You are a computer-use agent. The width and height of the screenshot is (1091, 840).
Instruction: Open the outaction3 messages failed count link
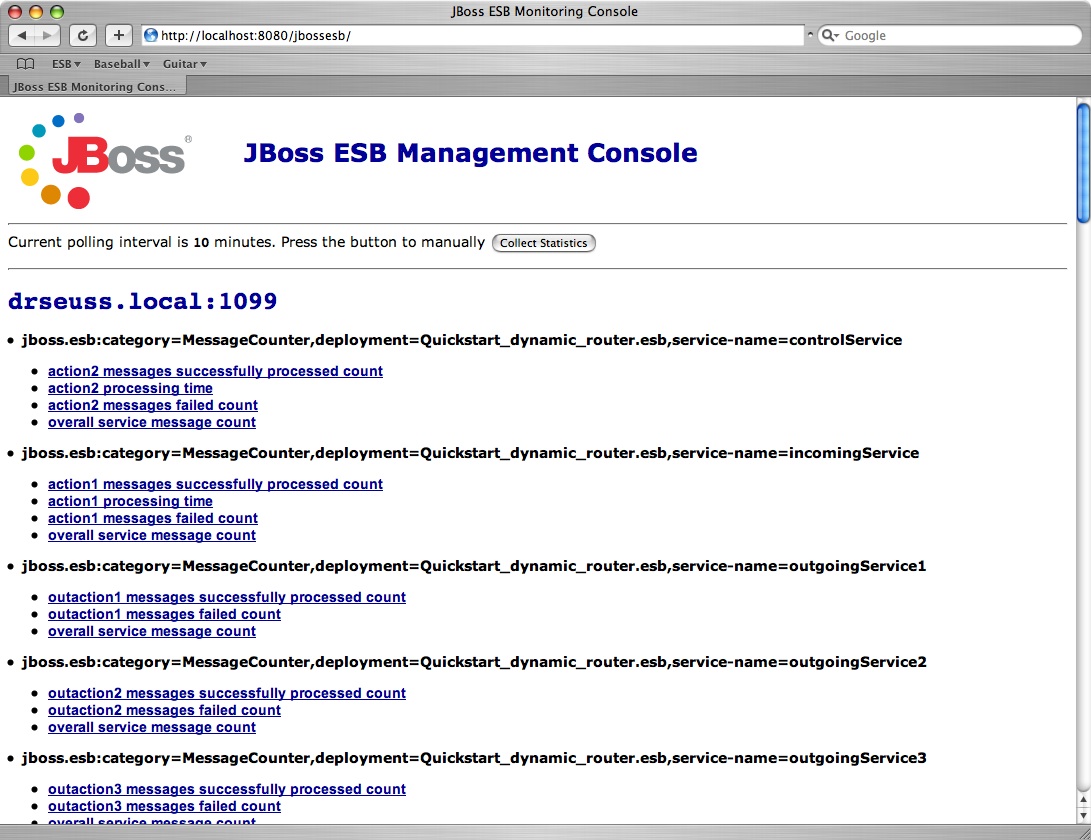[164, 806]
